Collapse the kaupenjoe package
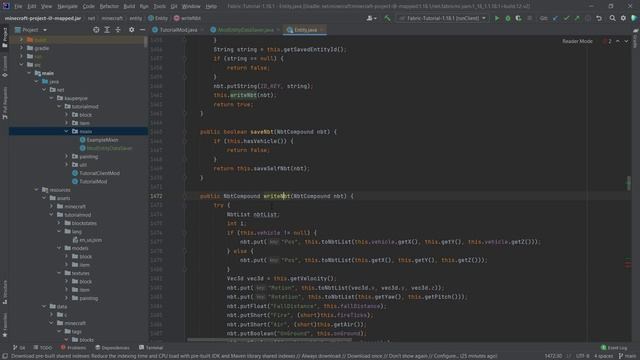This screenshot has height=360, width=640. [52, 98]
